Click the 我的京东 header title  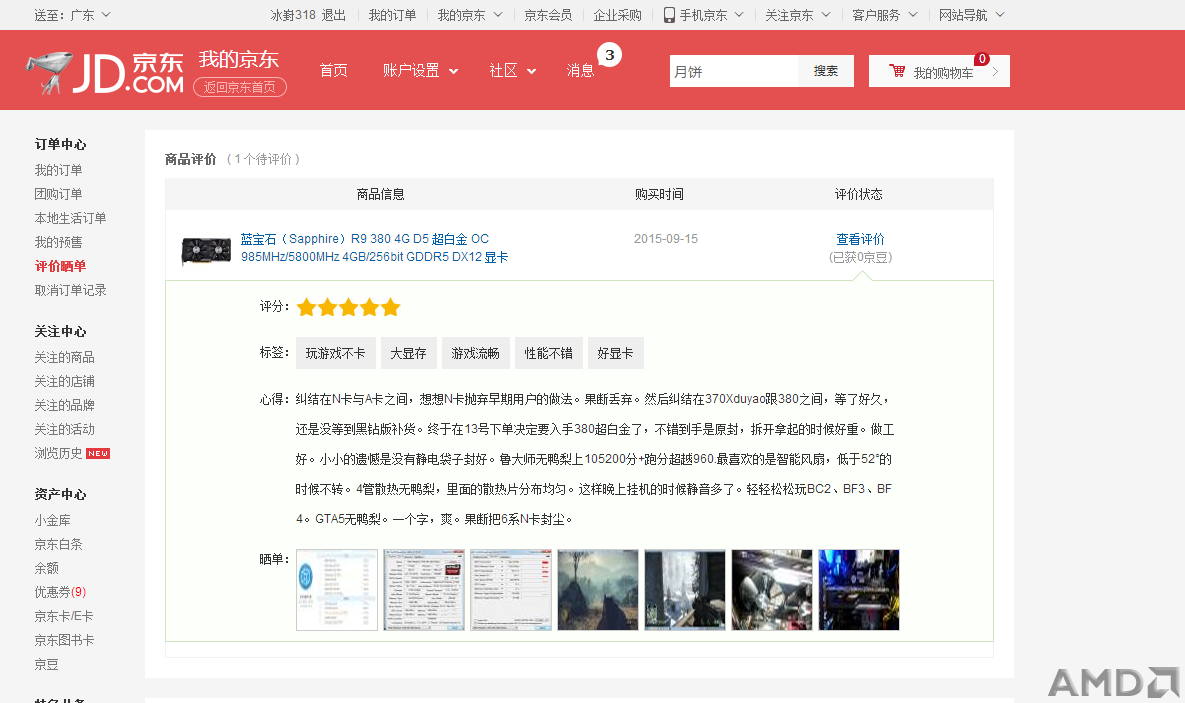click(239, 60)
